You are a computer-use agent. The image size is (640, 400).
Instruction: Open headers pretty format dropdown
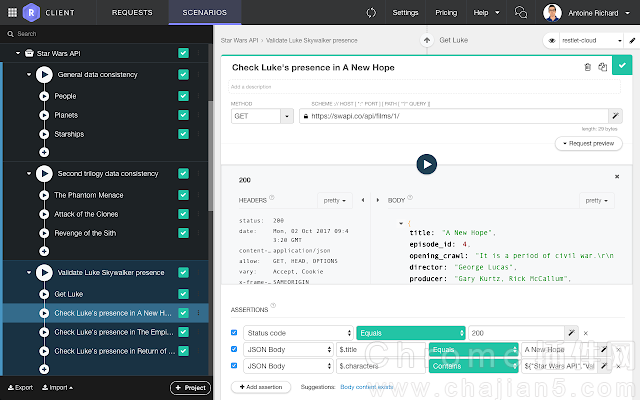(335, 200)
